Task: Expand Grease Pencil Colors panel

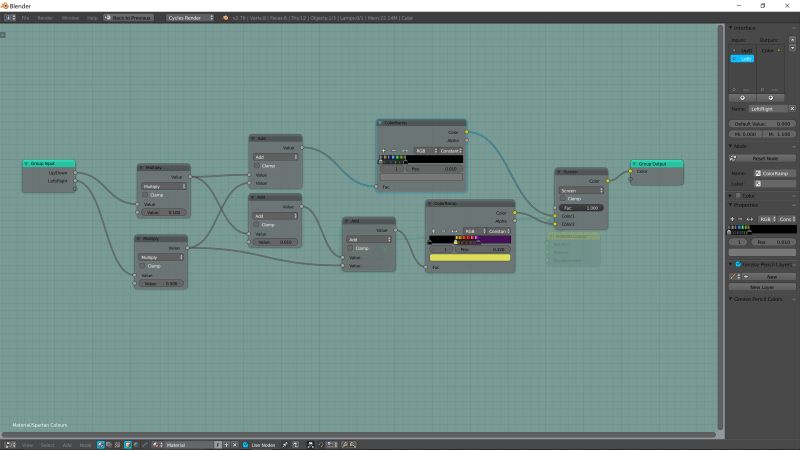Action: click(730, 299)
